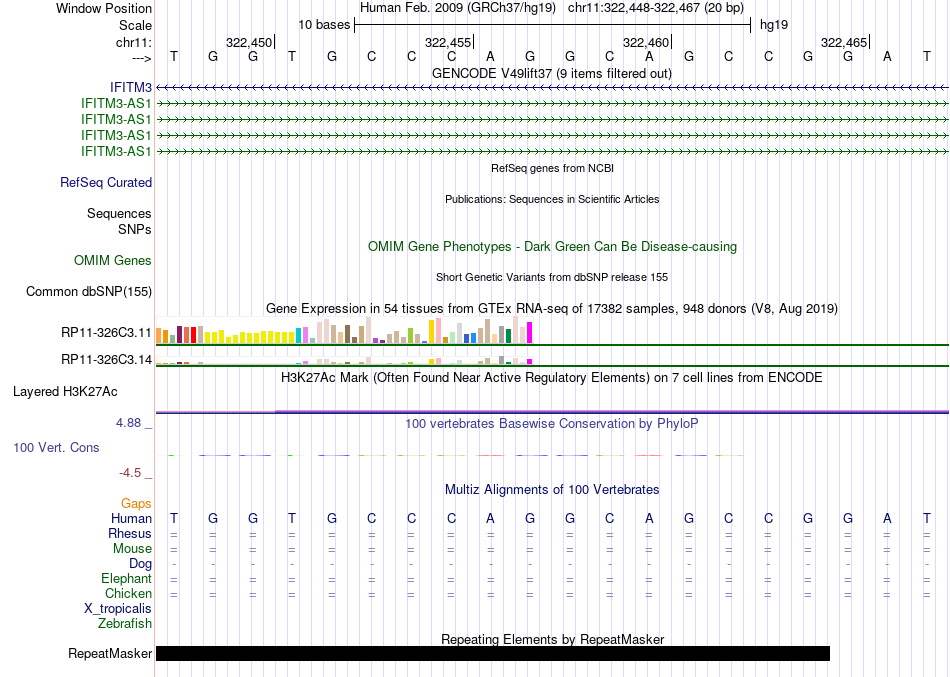Click Repeating Elements by RepeatMasker title
The width and height of the screenshot is (950, 677).
coord(553,639)
